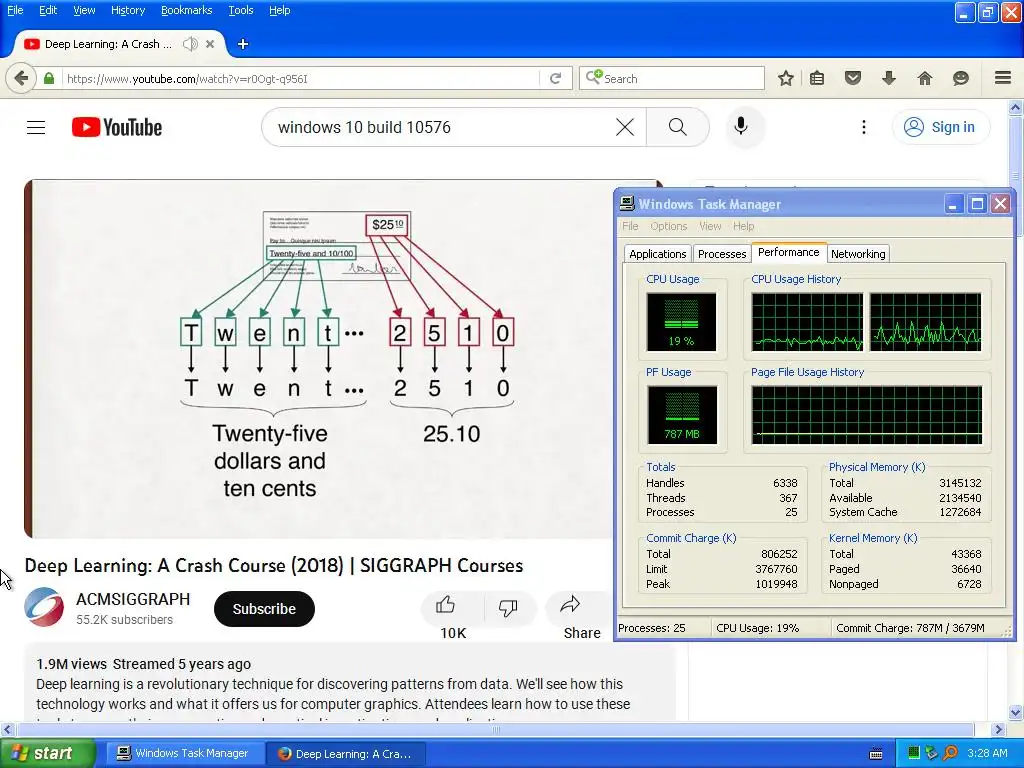The height and width of the screenshot is (768, 1024).
Task: Go back using the browser back arrow
Action: click(21, 78)
